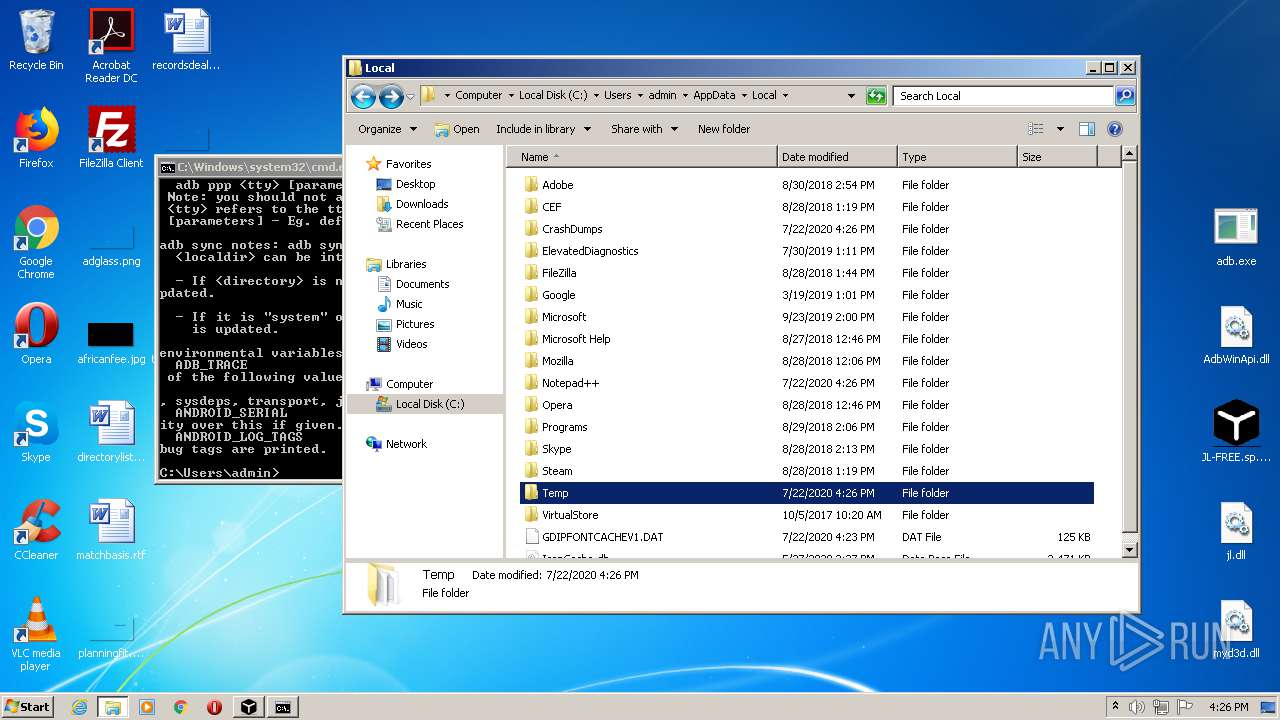Open Include in library dropdown
Viewport: 1280px width, 720px height.
pyautogui.click(x=544, y=129)
